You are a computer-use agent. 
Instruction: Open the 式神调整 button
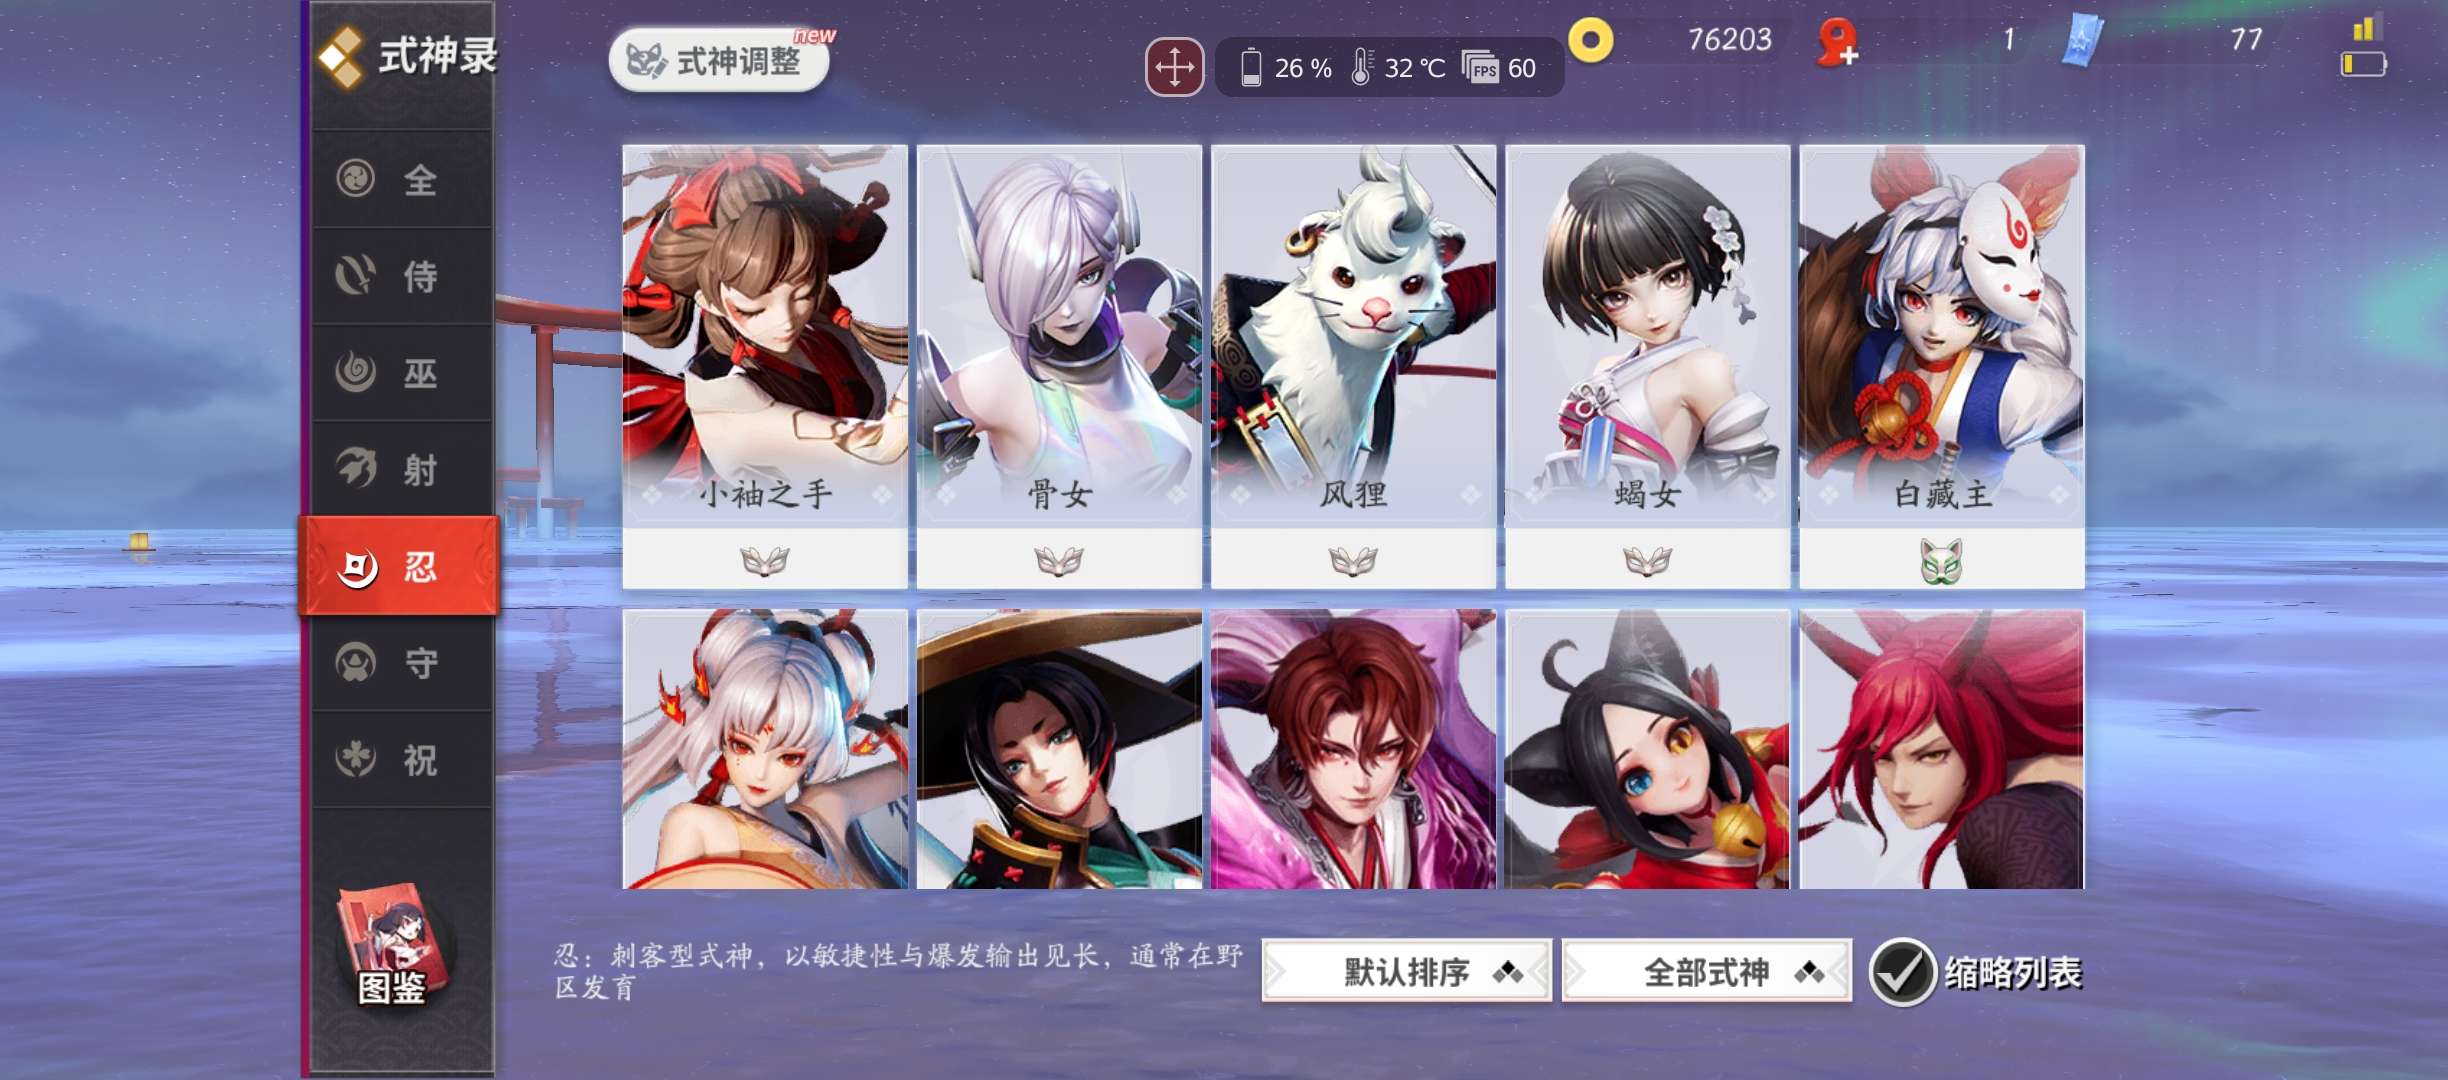click(719, 61)
